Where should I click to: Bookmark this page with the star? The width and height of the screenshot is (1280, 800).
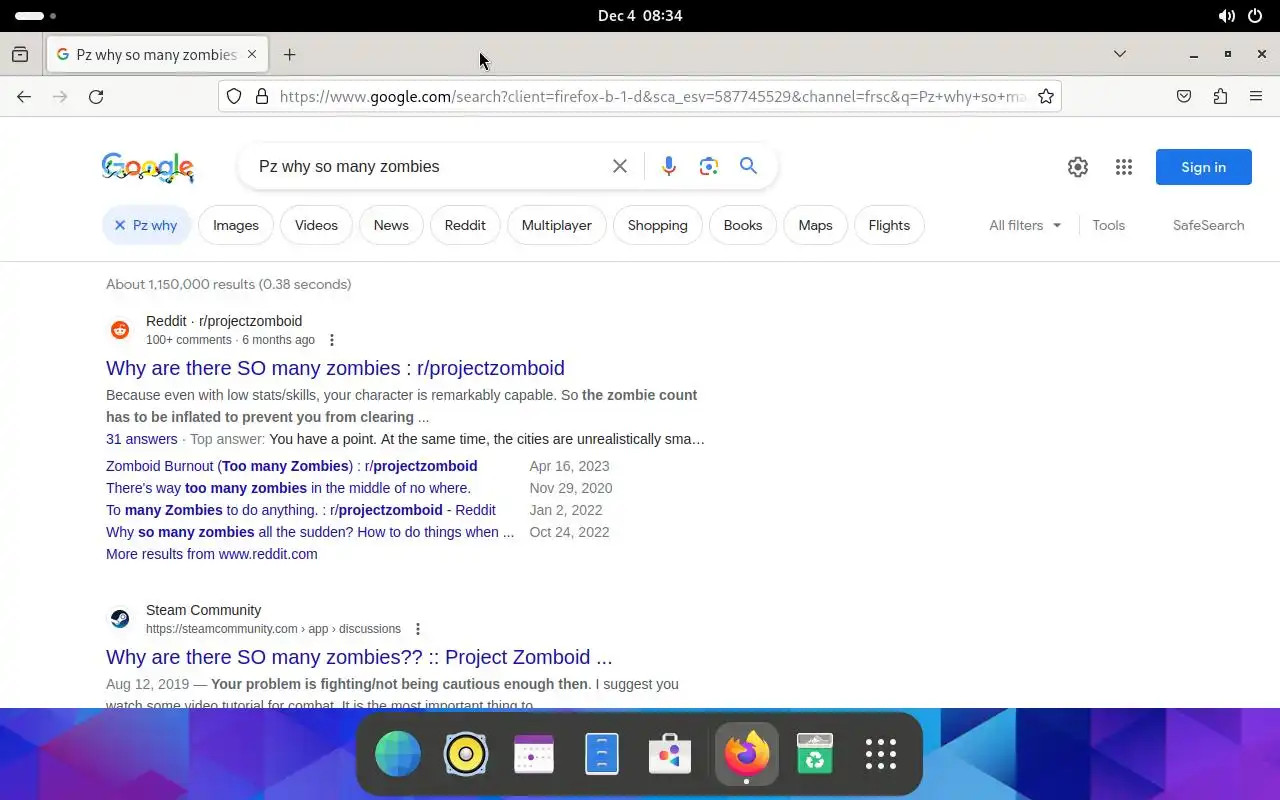1046,97
